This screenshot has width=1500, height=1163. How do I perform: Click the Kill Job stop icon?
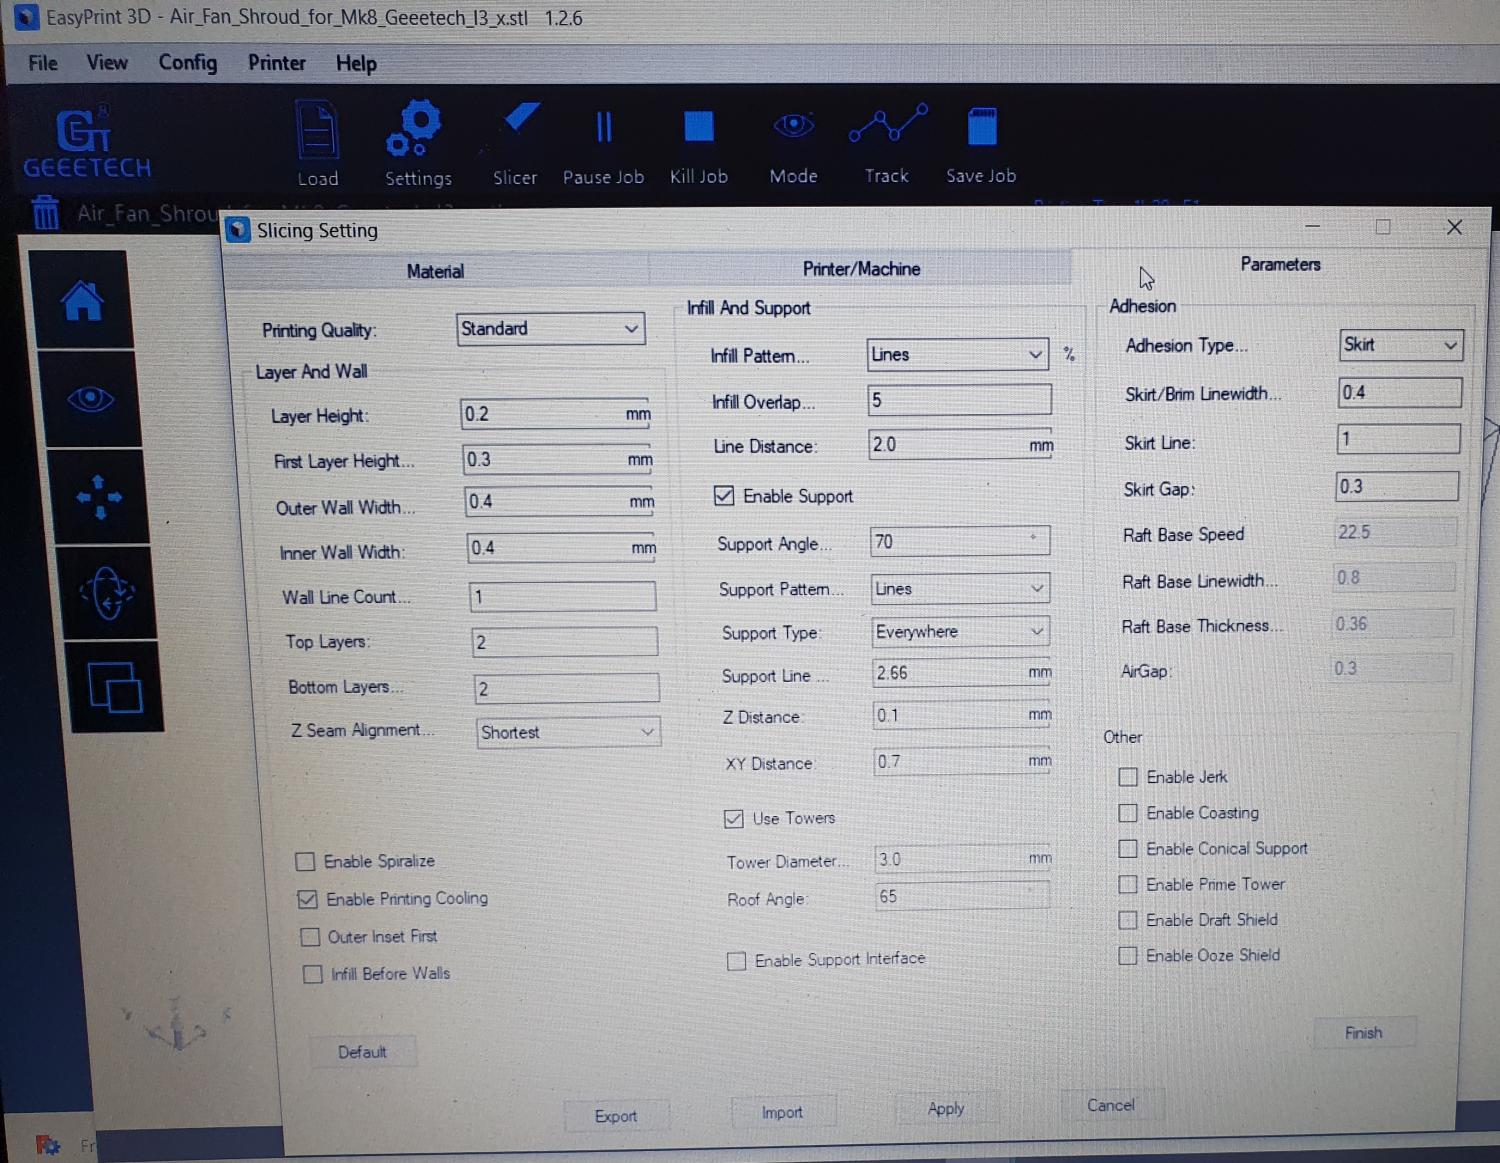(x=698, y=127)
